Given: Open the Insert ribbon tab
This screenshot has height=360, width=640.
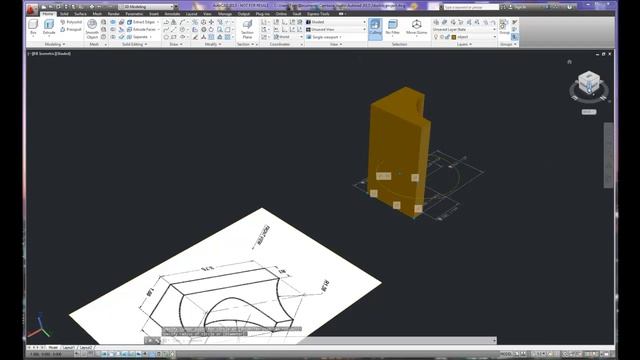Looking at the screenshot, I should point(154,14).
